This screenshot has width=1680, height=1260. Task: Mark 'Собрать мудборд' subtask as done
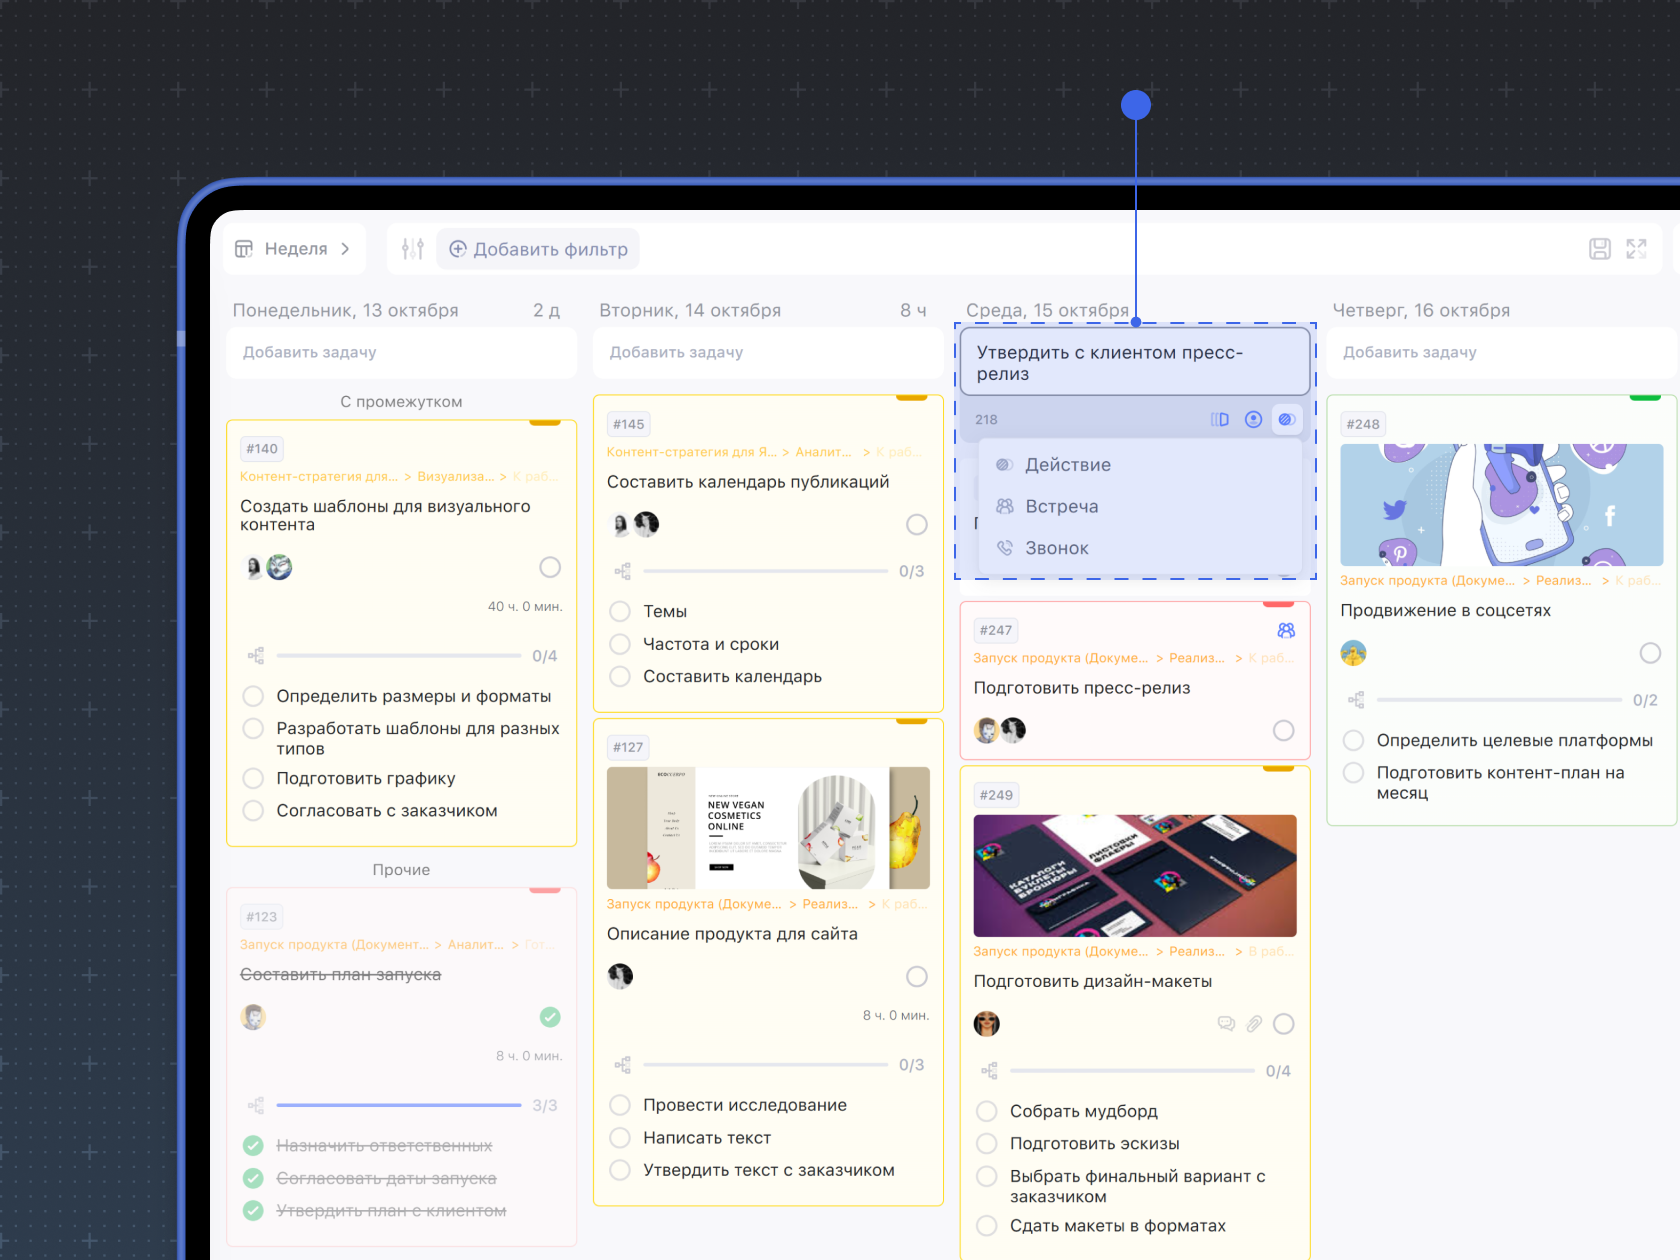tap(987, 1111)
